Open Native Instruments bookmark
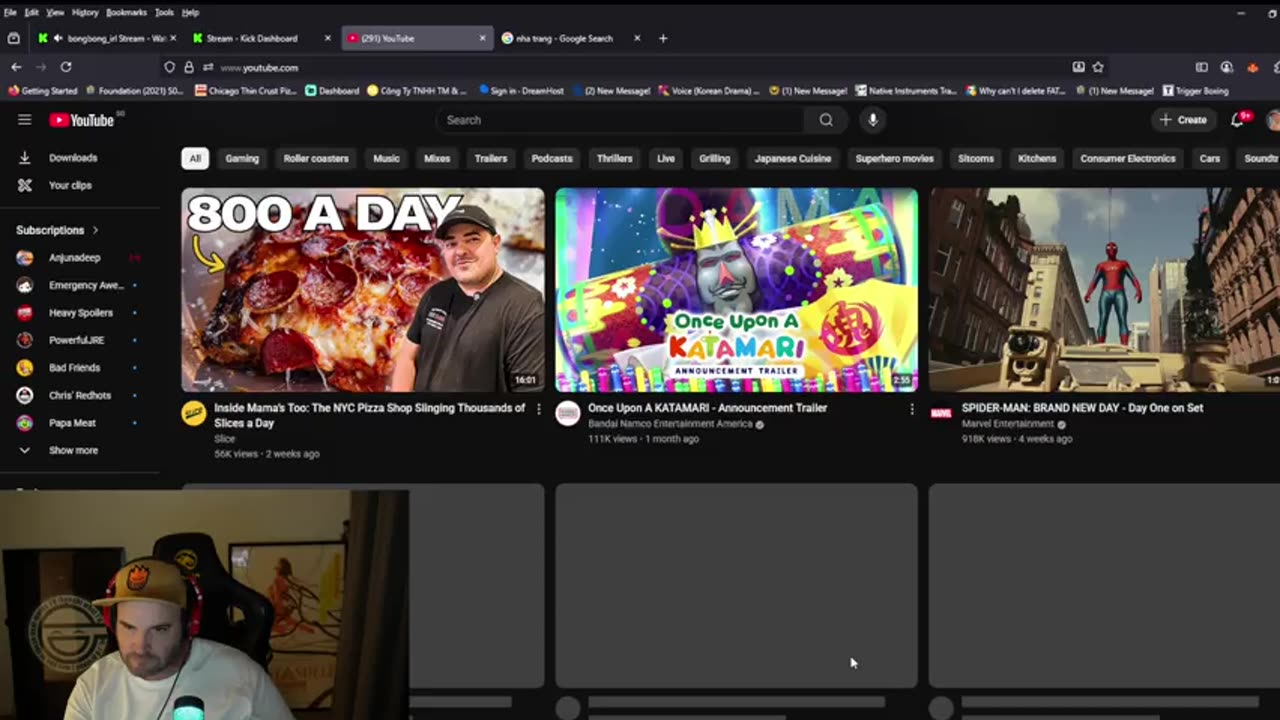1280x720 pixels. pos(906,91)
